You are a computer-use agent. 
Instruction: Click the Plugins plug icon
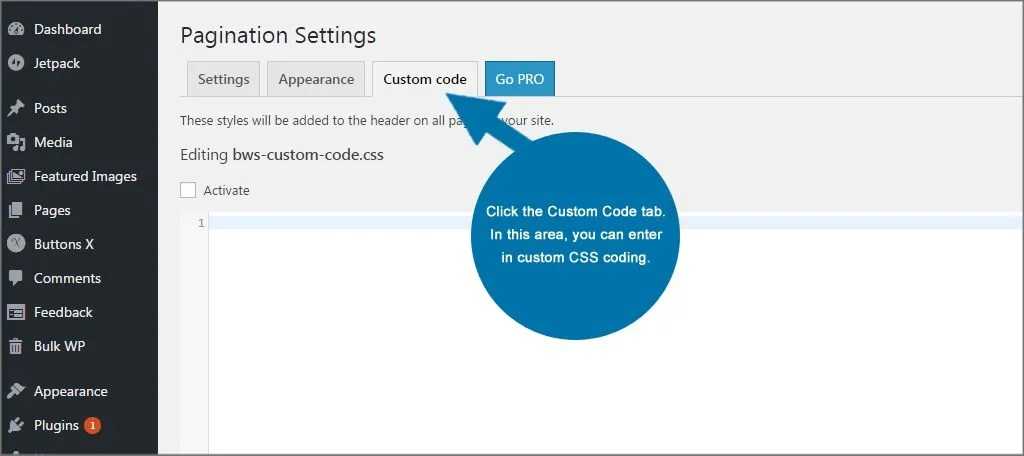pos(16,425)
